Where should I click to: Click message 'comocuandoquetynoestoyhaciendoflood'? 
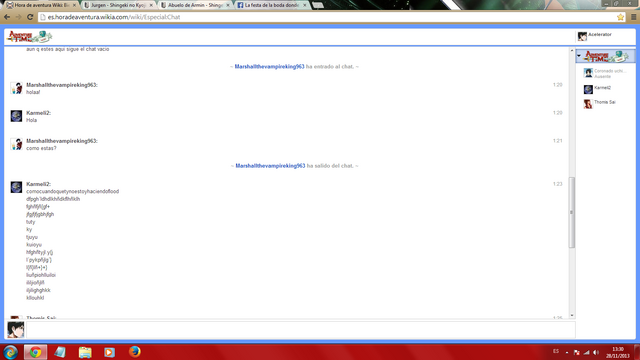[73, 191]
